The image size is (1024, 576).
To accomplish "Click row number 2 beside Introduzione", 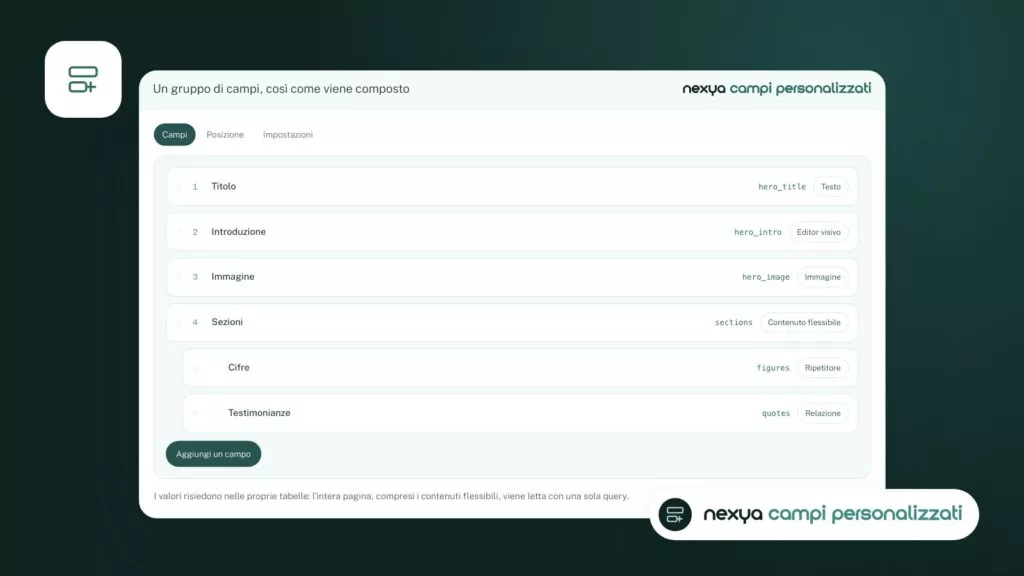I will 195,232.
